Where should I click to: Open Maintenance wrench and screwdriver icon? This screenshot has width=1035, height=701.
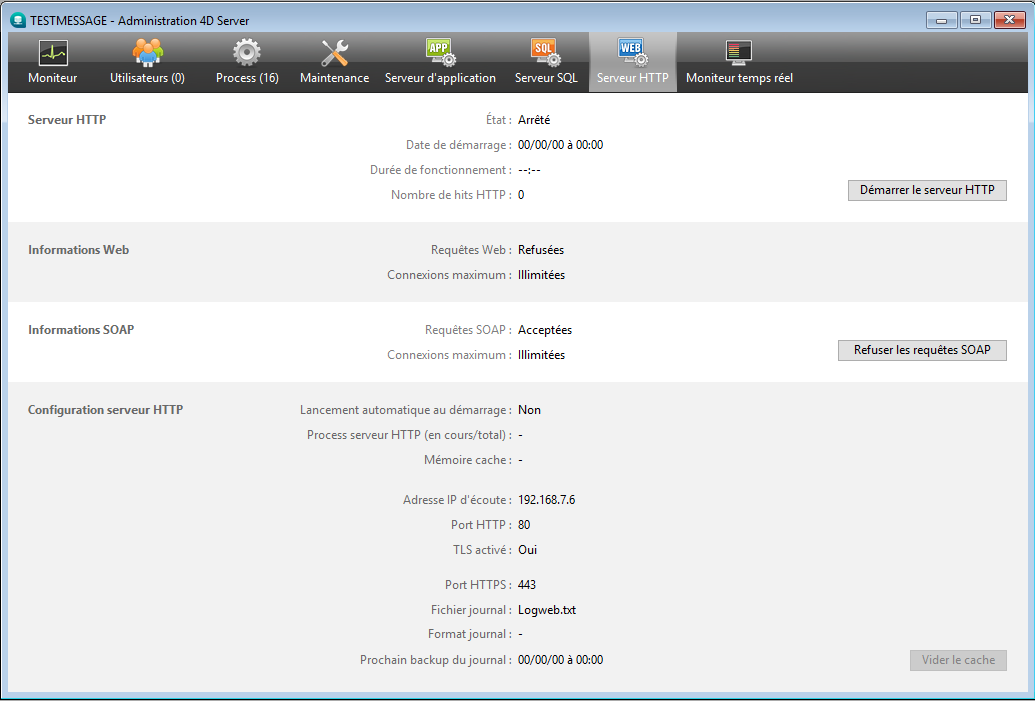(334, 53)
